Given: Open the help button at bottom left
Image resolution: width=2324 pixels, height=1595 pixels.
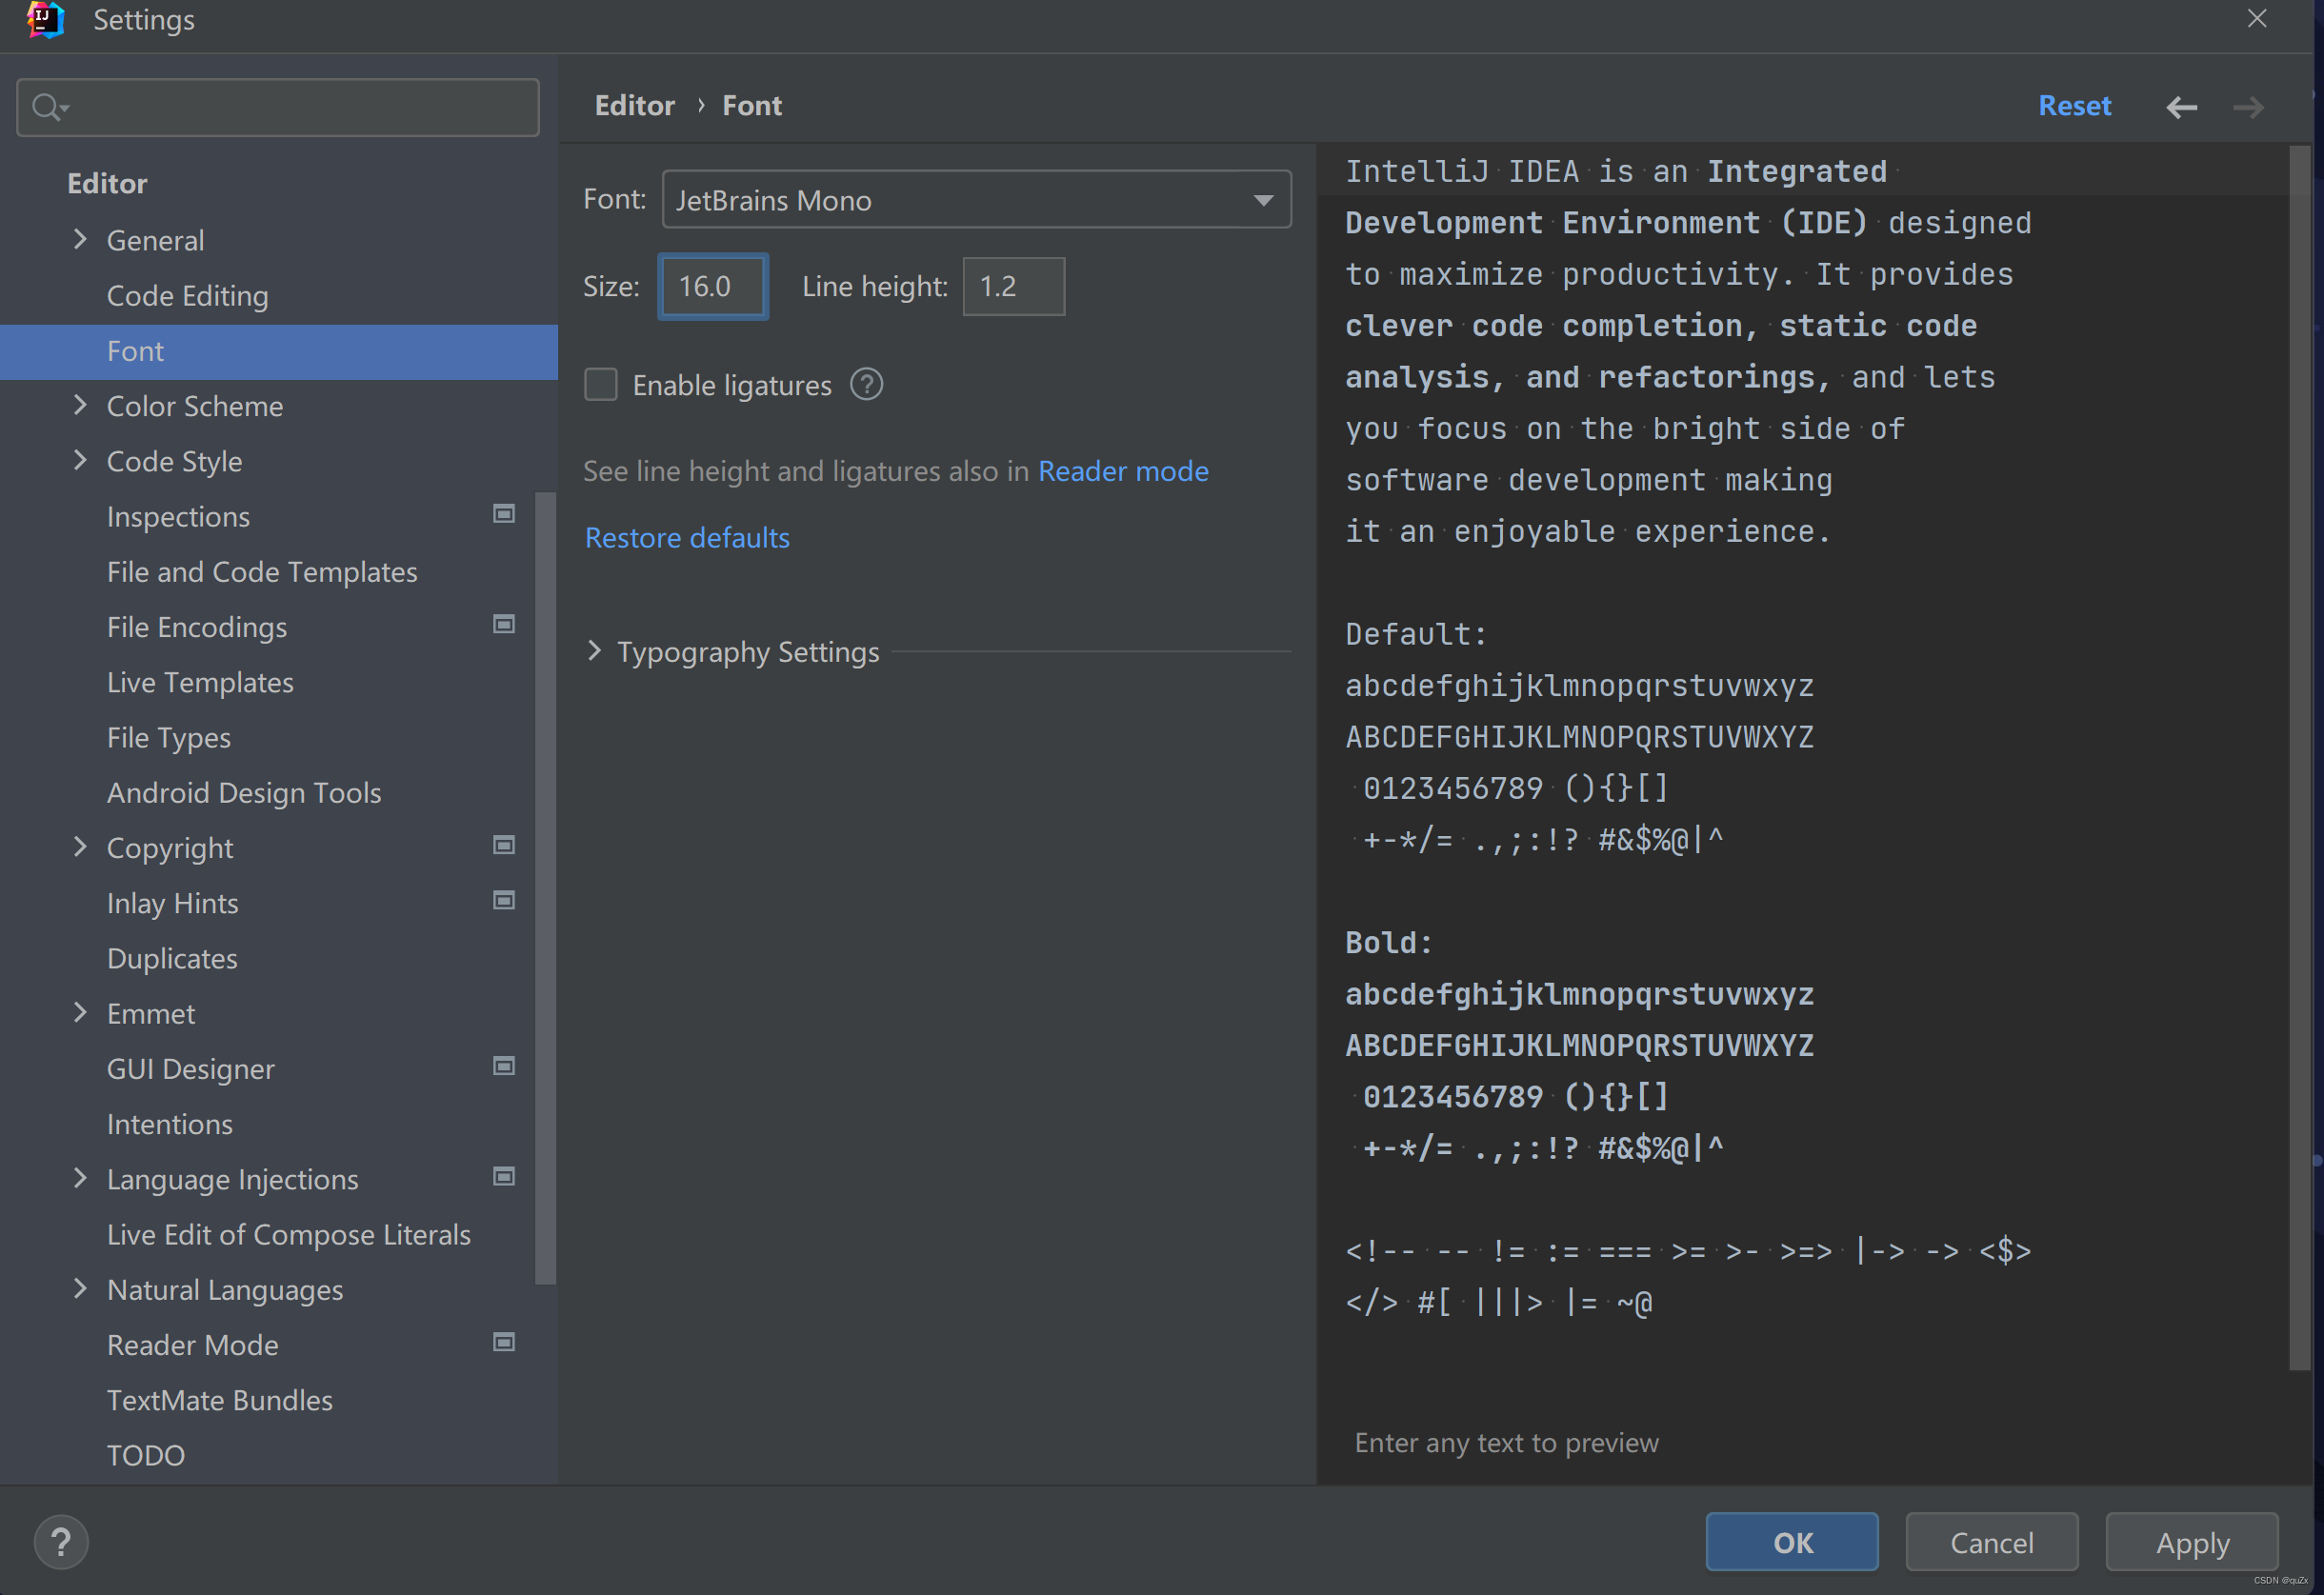Looking at the screenshot, I should tap(61, 1542).
